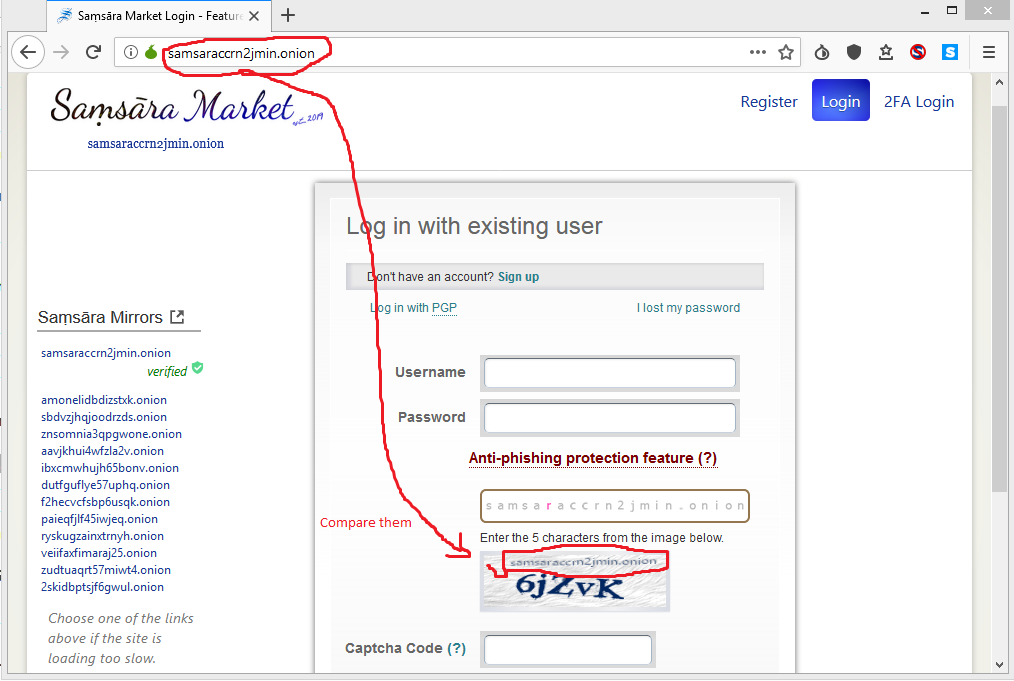Screen dimensions: 1014x681
Task: Open the 2FA Login page
Action: 919,102
